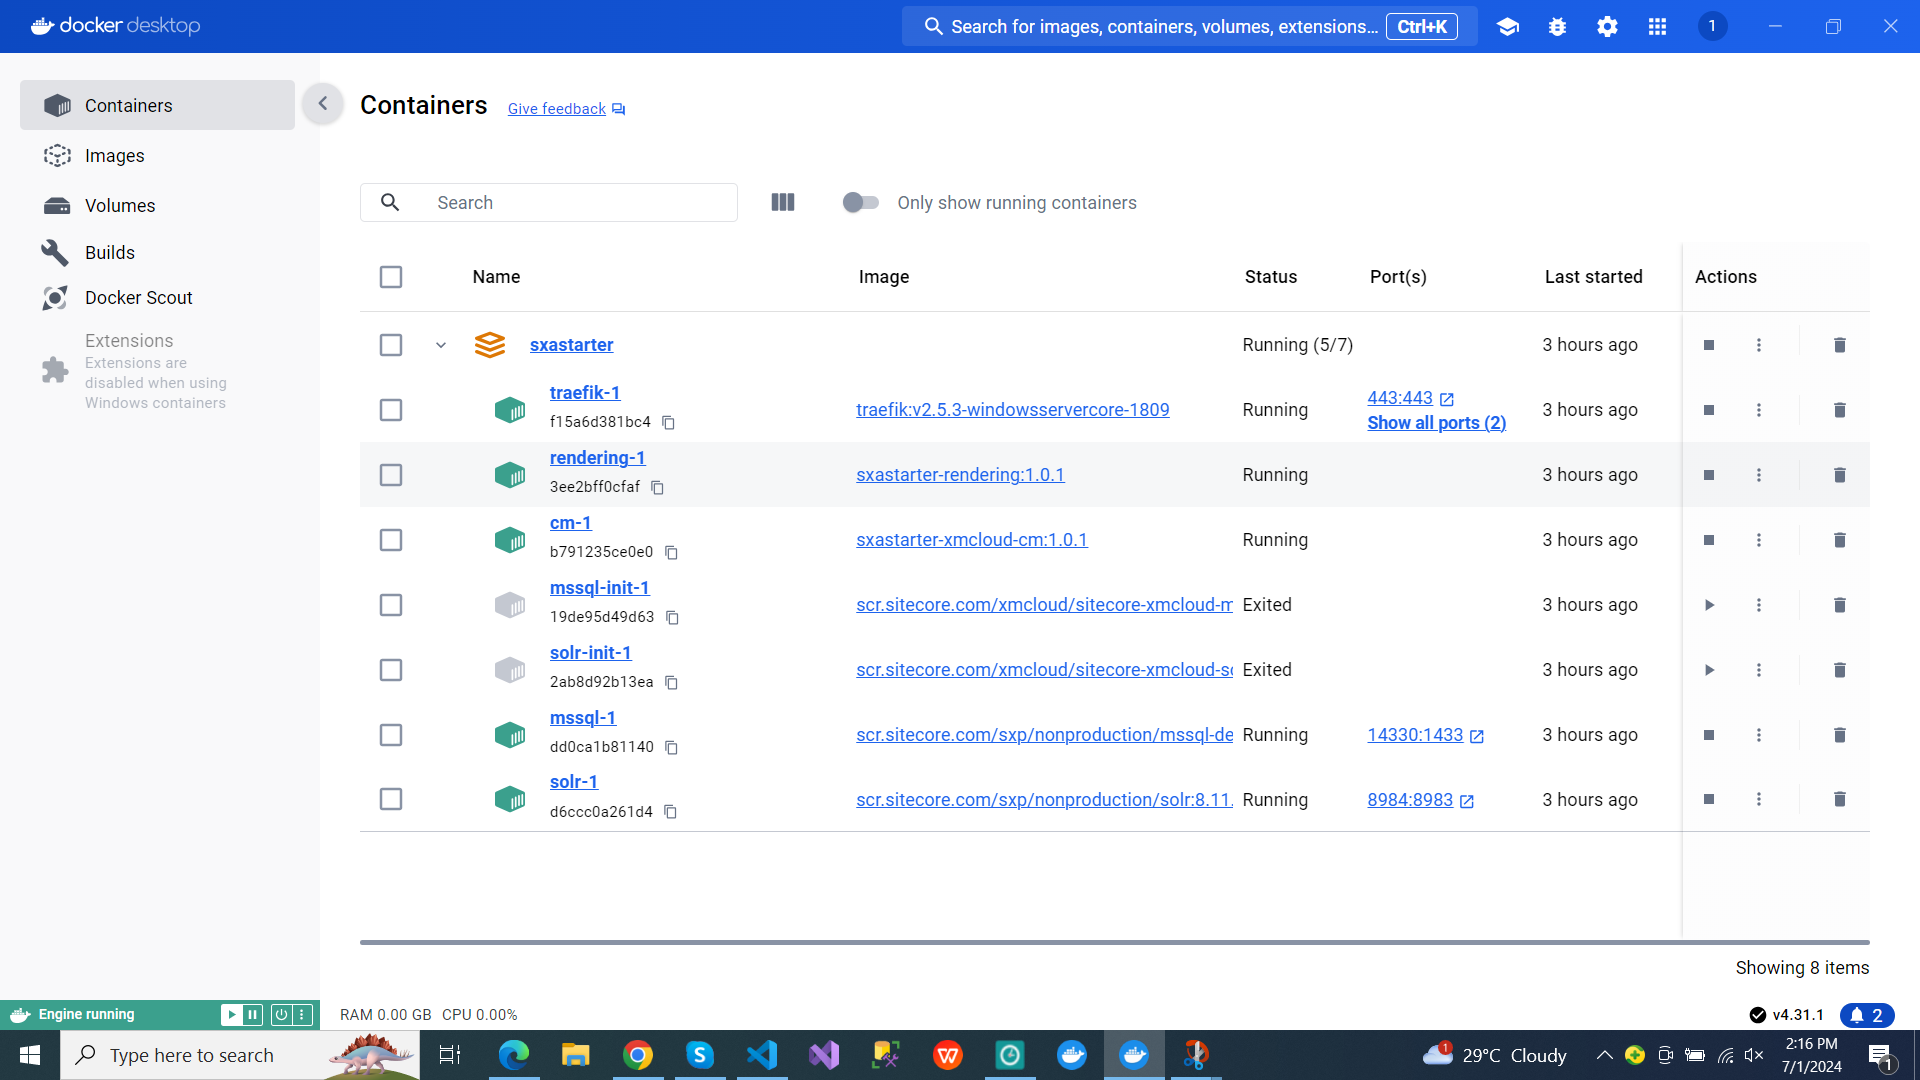Click Show all ports (2) link
Image resolution: width=1920 pixels, height=1080 pixels.
(1436, 423)
